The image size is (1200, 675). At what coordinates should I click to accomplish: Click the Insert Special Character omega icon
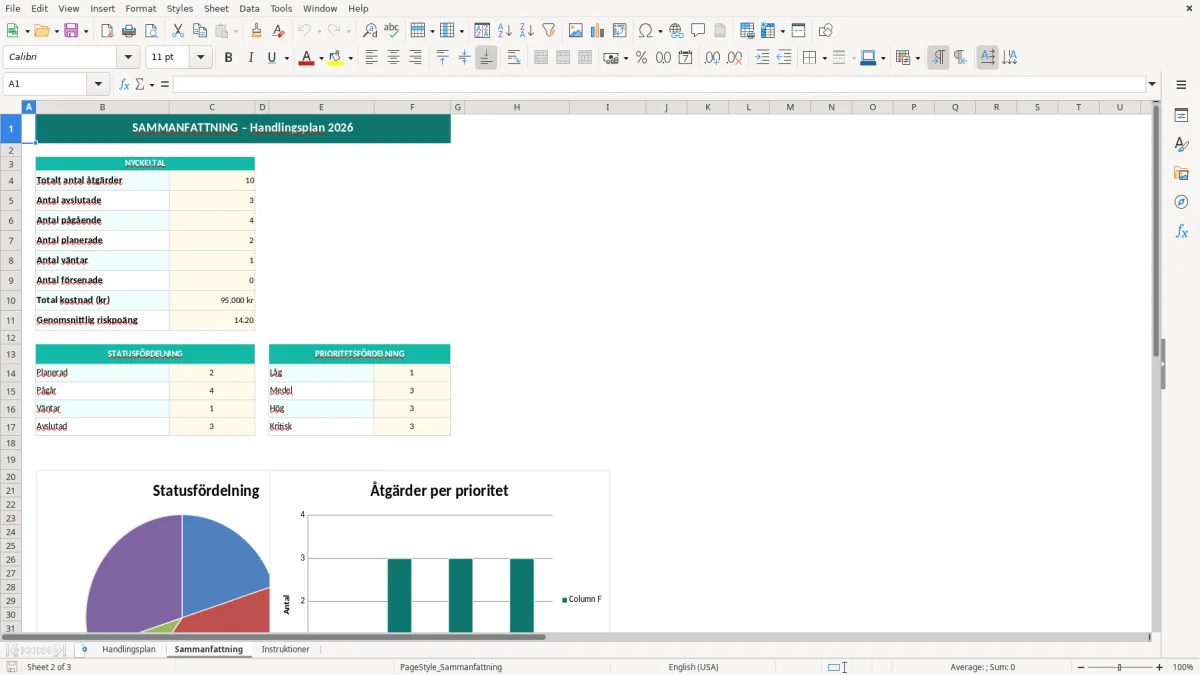646,31
